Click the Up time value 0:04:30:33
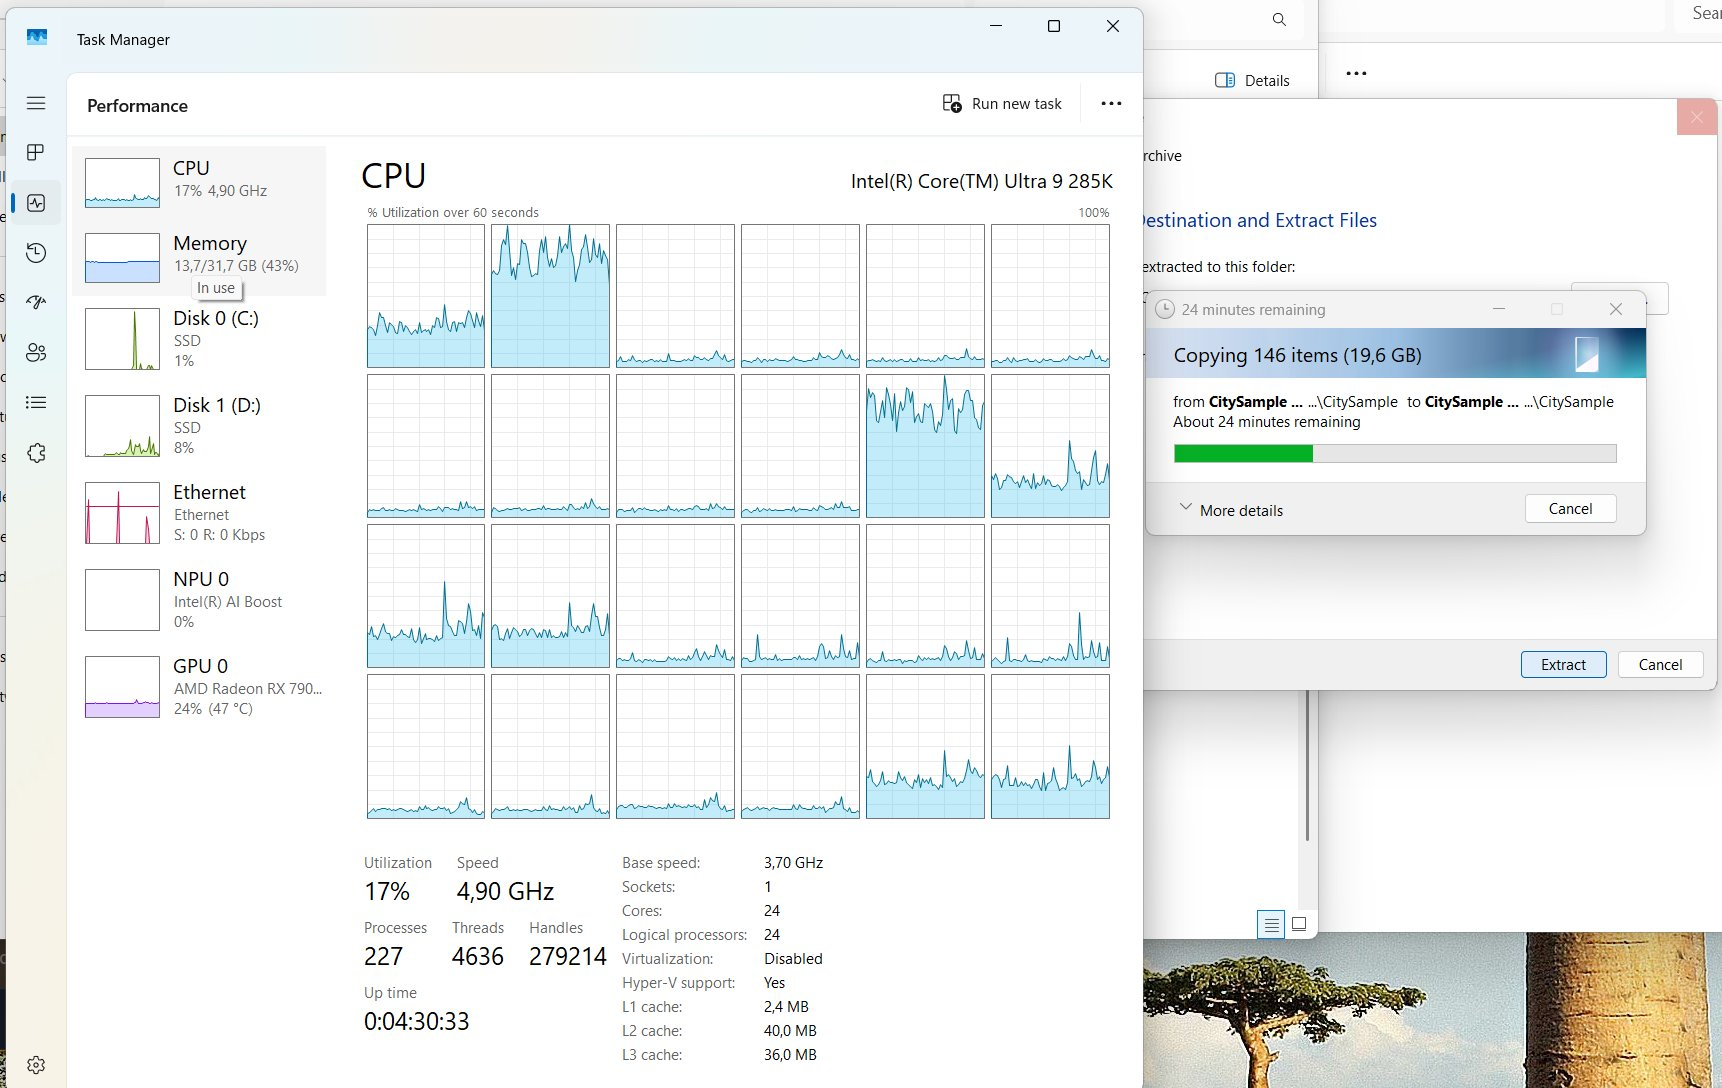Screen dimensions: 1722x1088 (416, 1021)
